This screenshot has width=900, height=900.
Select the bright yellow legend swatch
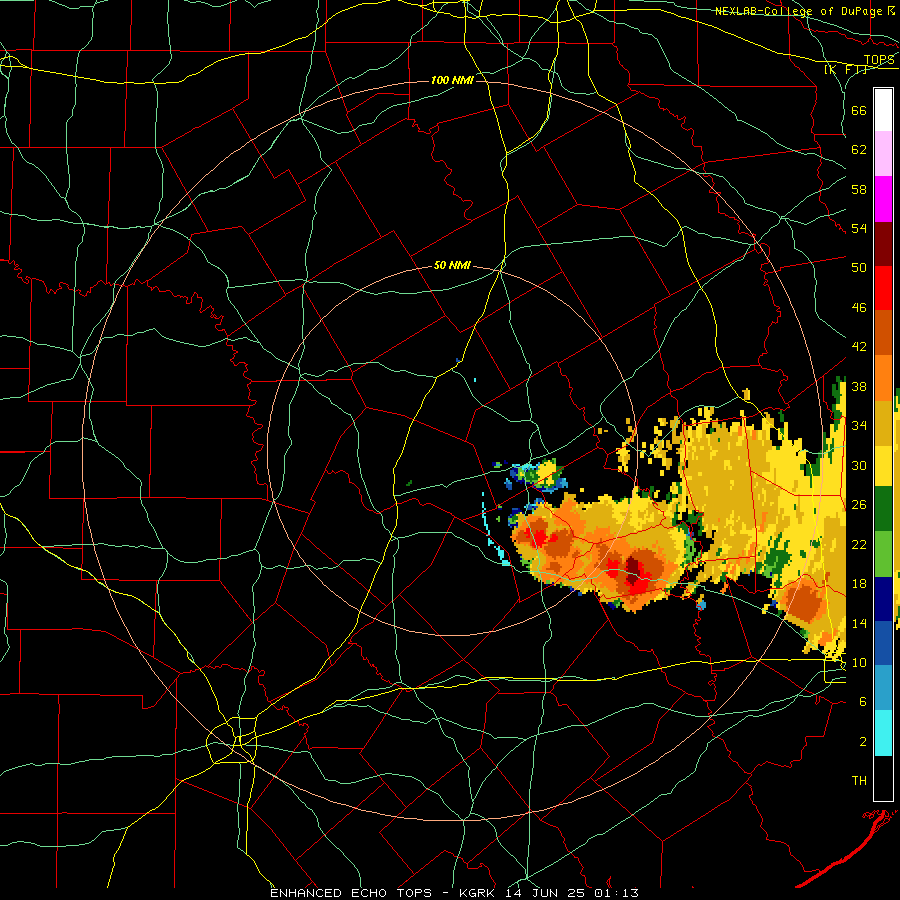click(x=883, y=465)
